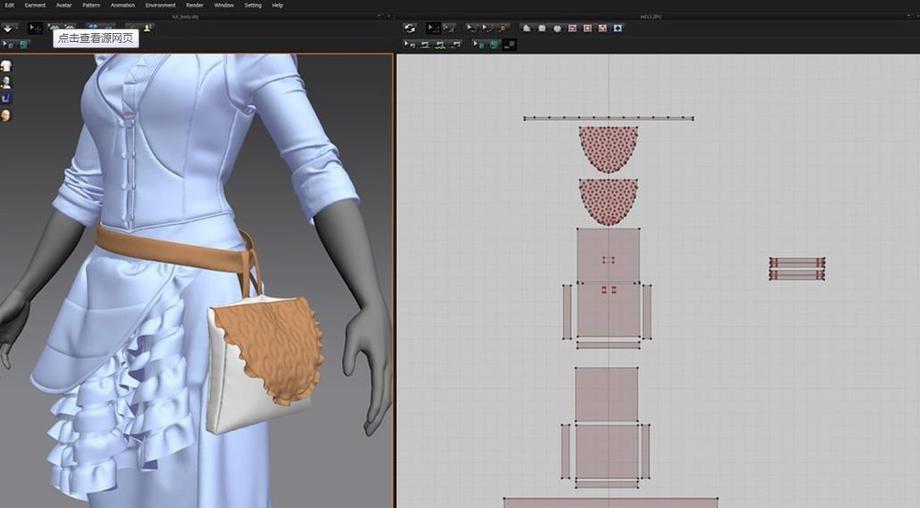Click the first red square texture icon
Viewport: 920px width, 508px height.
coord(572,28)
